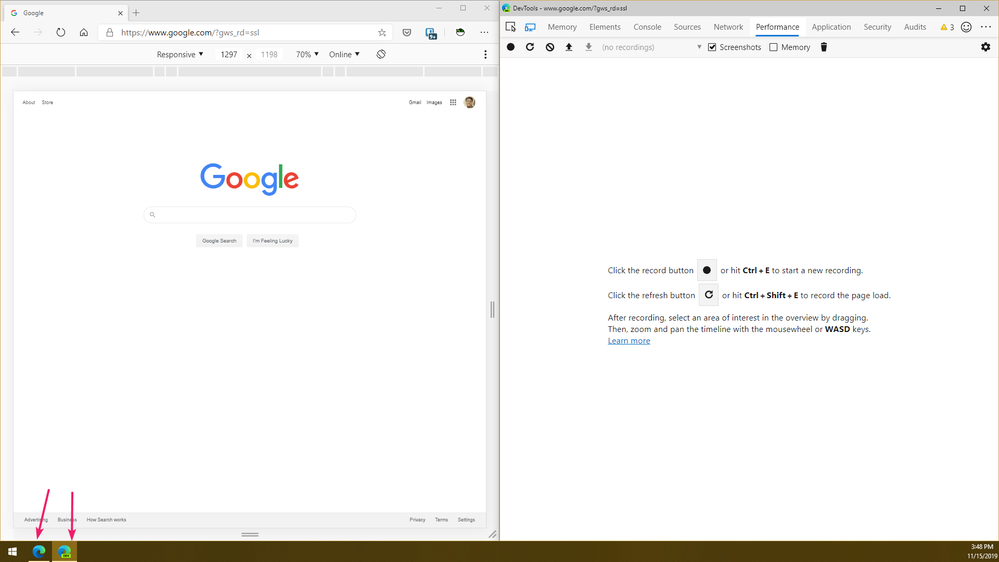This screenshot has width=999, height=562.
Task: Click browser back arrow
Action: click(15, 32)
